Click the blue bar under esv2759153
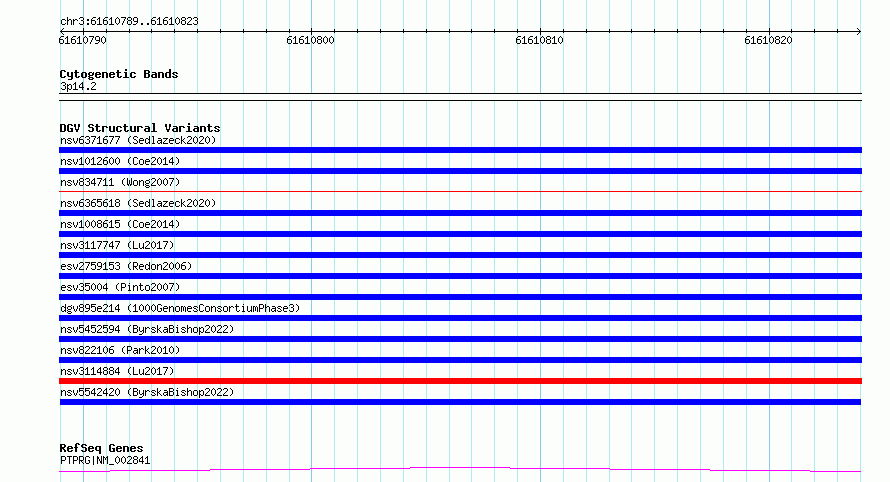890x482 pixels. click(460, 276)
